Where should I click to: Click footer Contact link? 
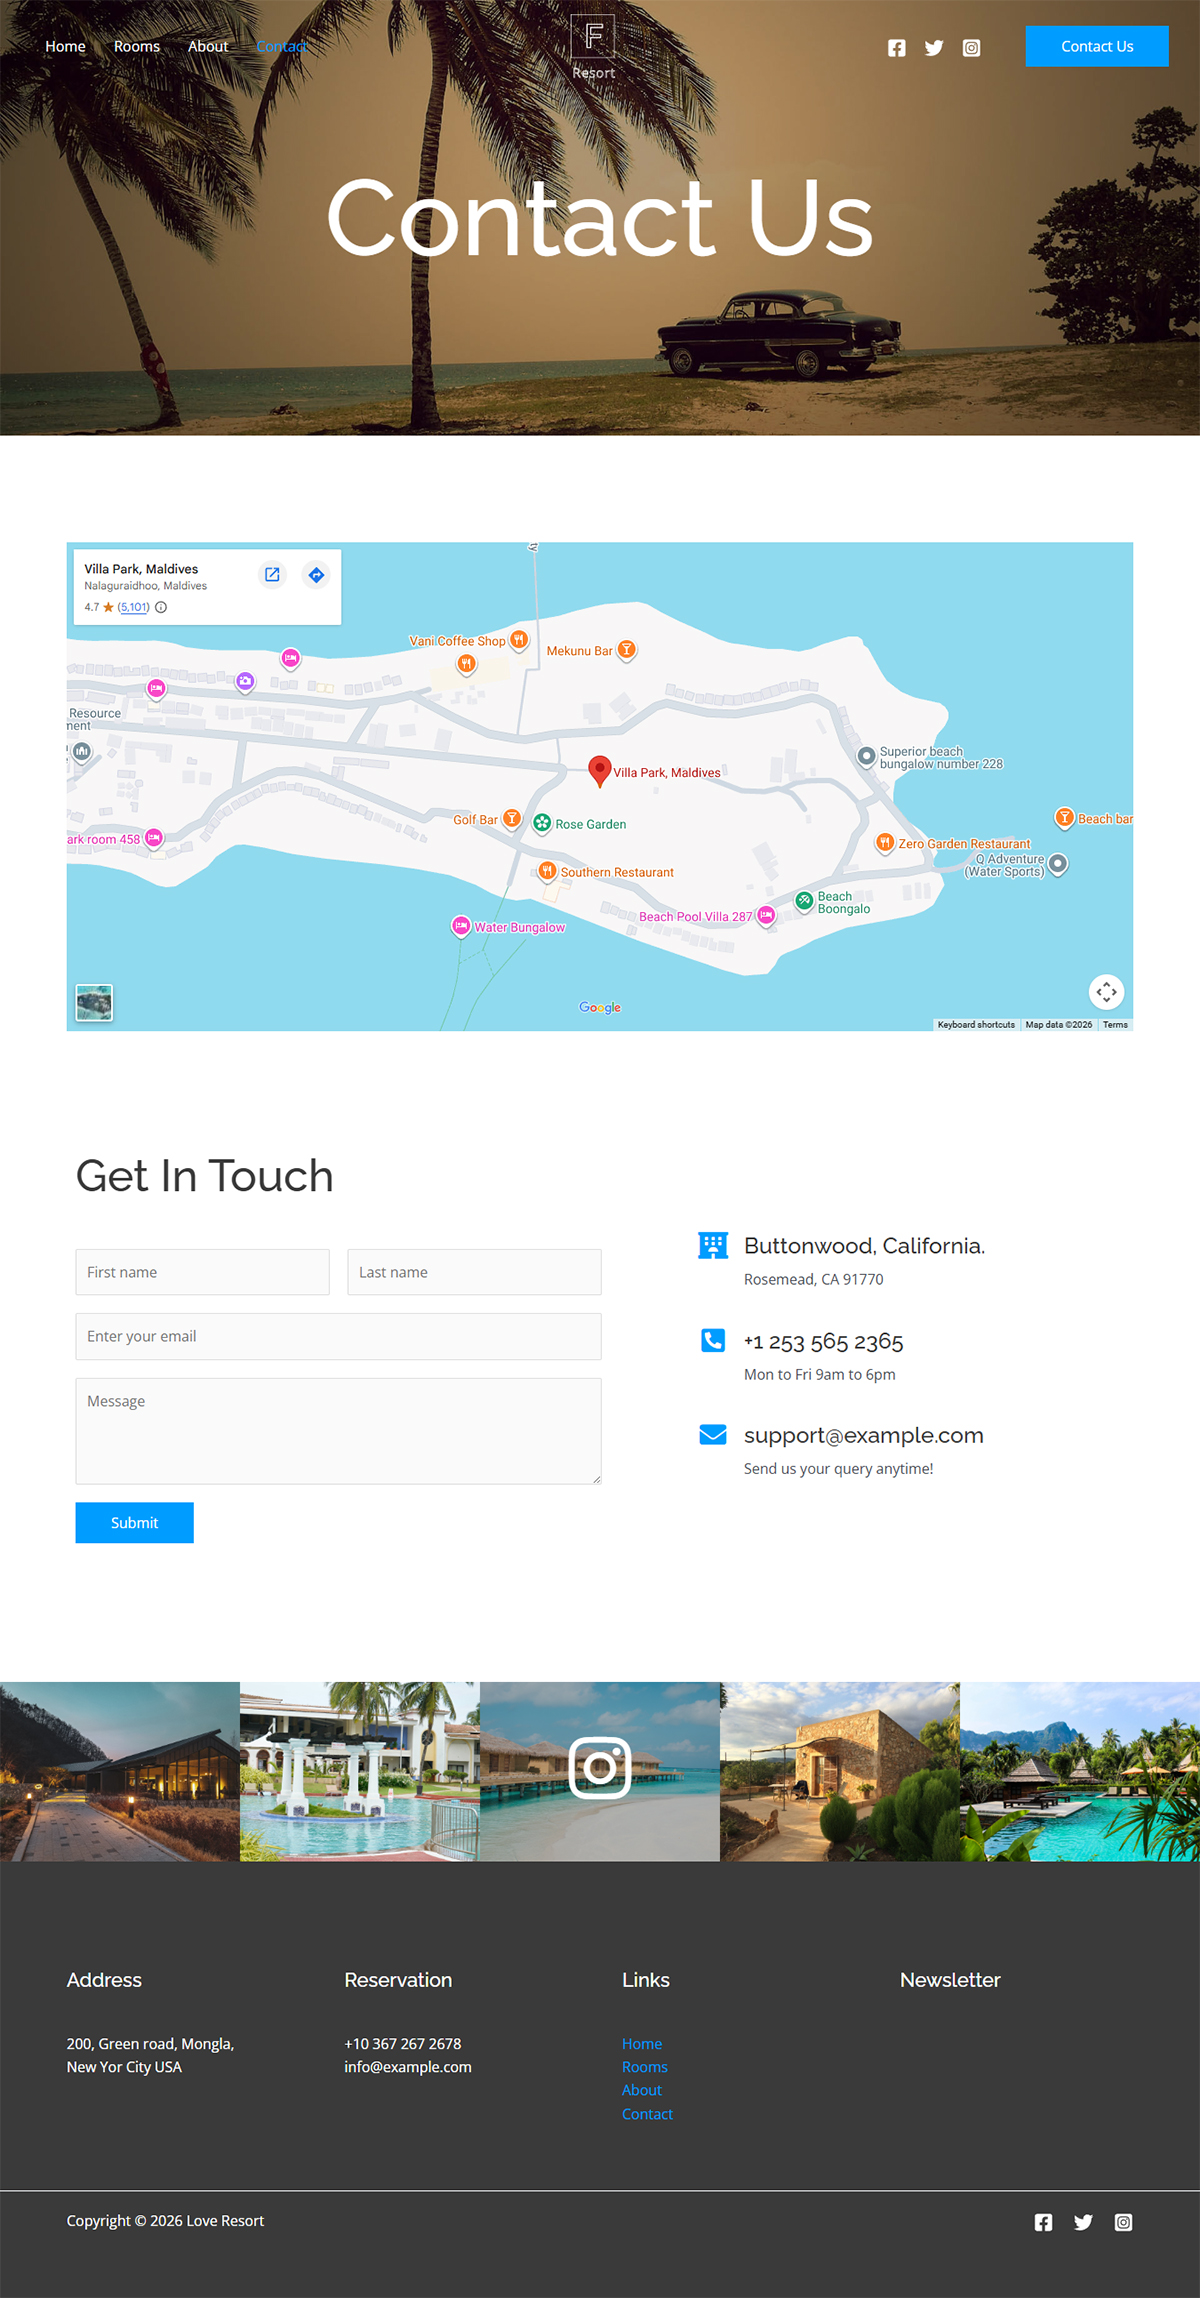(647, 2114)
